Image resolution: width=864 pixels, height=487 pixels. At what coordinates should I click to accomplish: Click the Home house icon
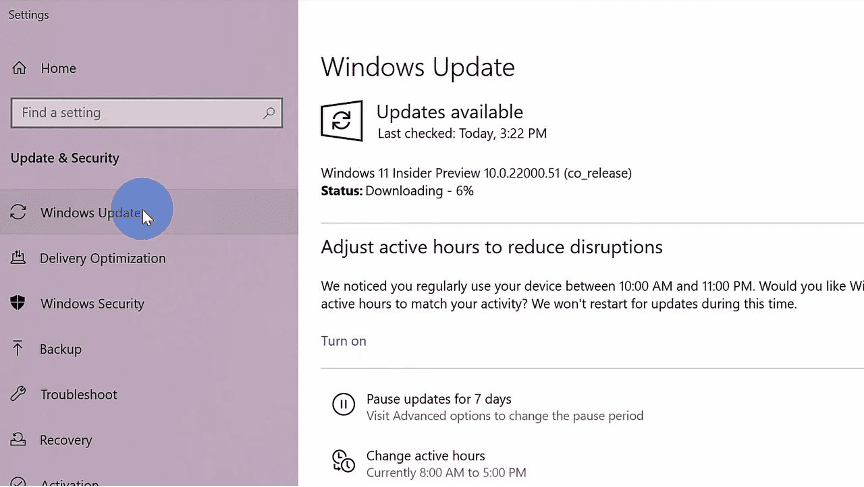[19, 68]
